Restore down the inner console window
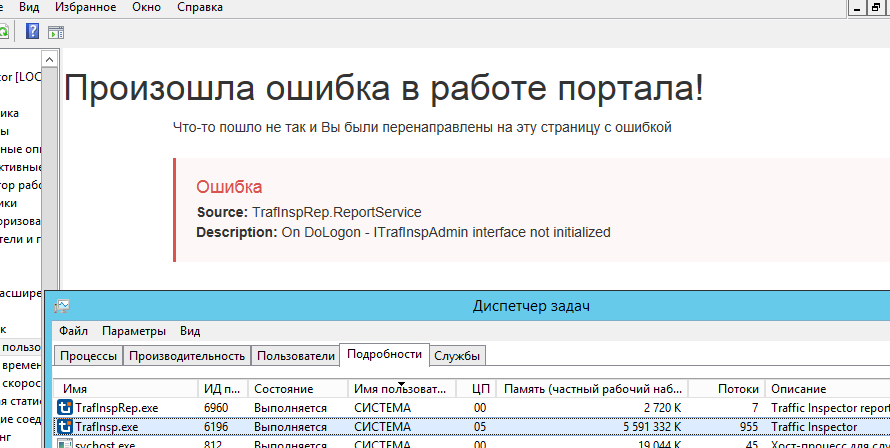Image resolution: width=890 pixels, height=448 pixels. click(x=876, y=7)
